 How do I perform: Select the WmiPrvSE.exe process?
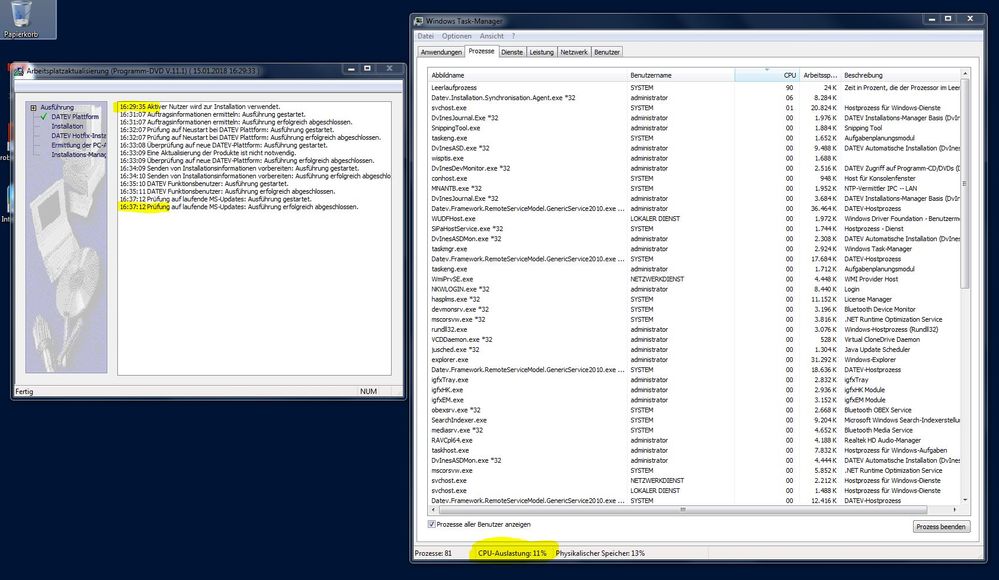click(x=694, y=279)
